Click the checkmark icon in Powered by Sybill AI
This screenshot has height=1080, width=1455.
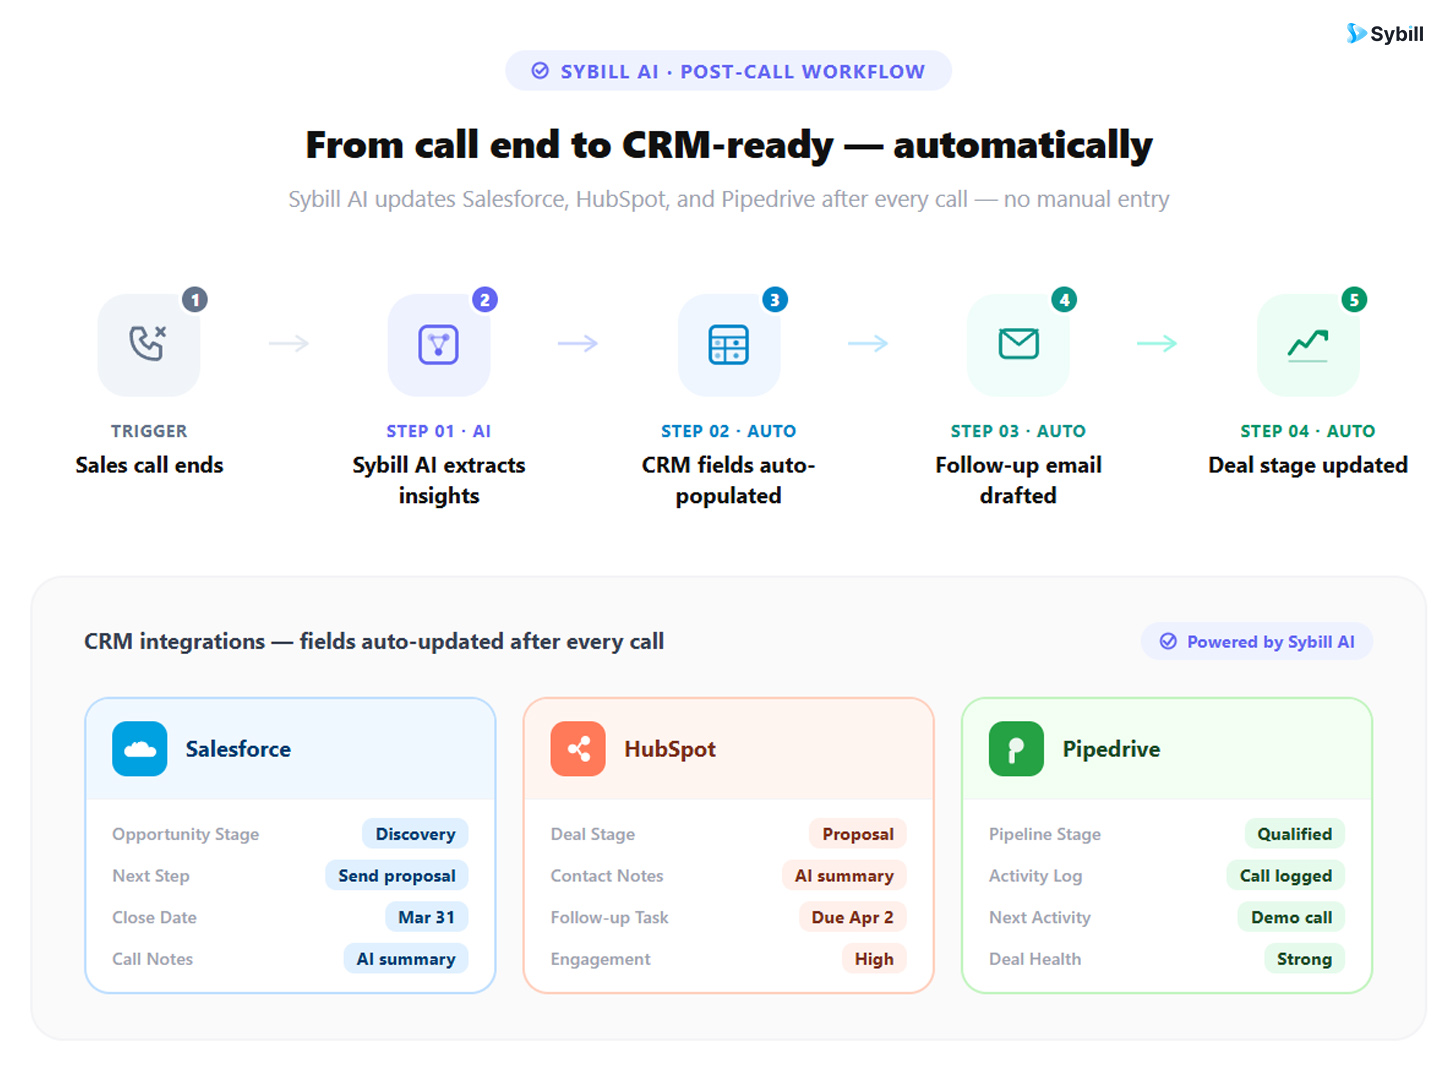(x=1168, y=642)
